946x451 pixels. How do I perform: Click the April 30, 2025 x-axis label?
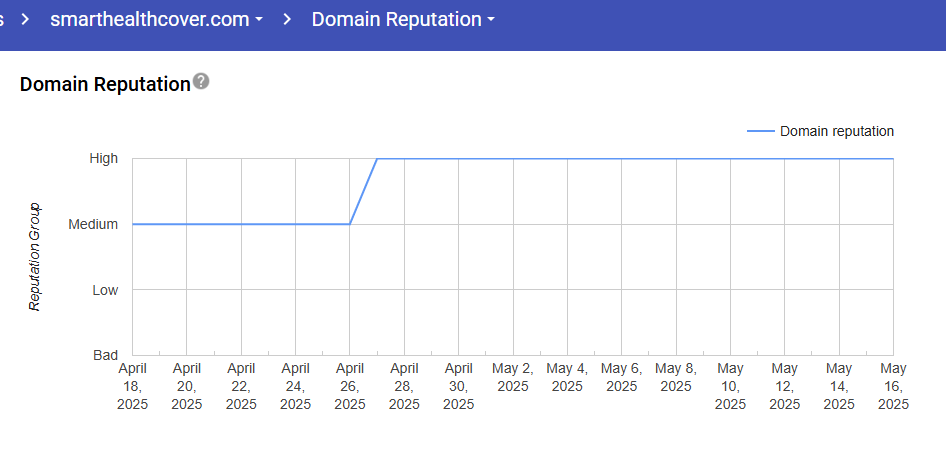click(x=458, y=386)
